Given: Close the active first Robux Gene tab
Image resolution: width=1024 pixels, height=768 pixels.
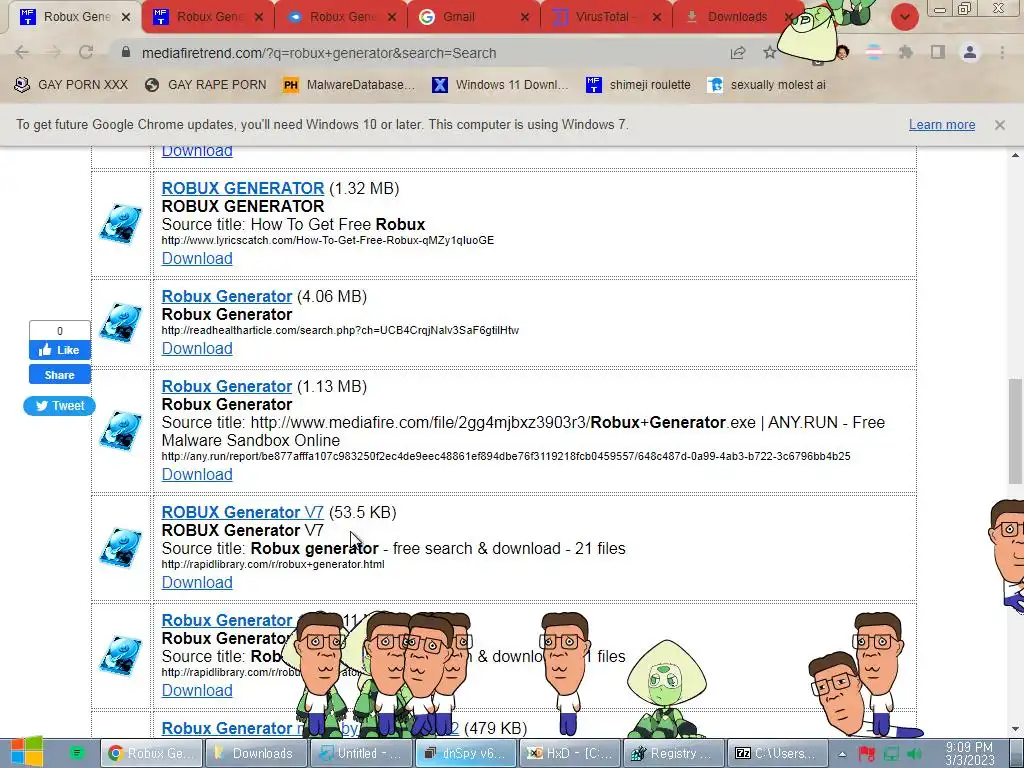Looking at the screenshot, I should coord(126,18).
